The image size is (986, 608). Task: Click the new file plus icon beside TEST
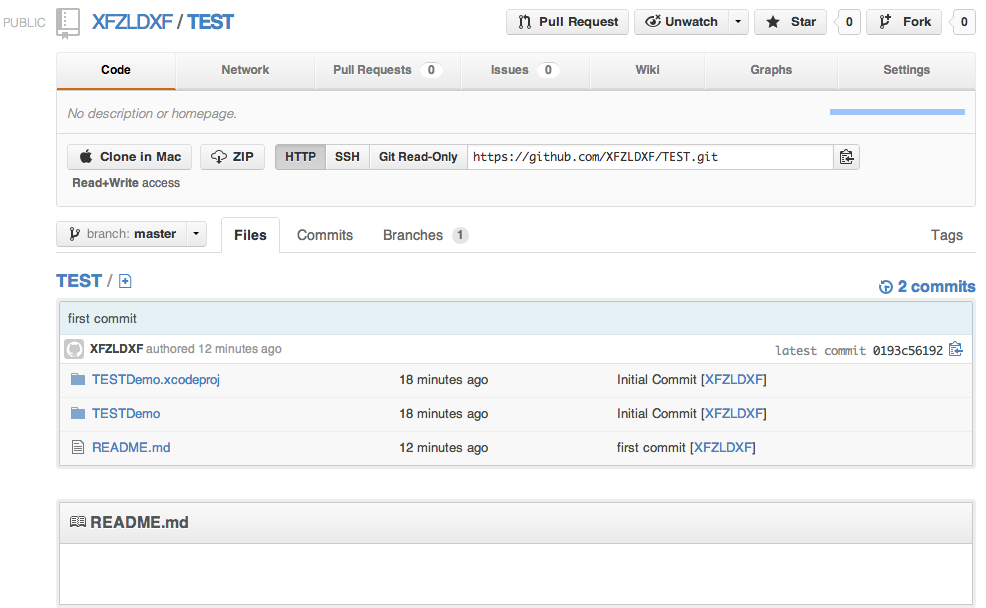click(x=125, y=282)
